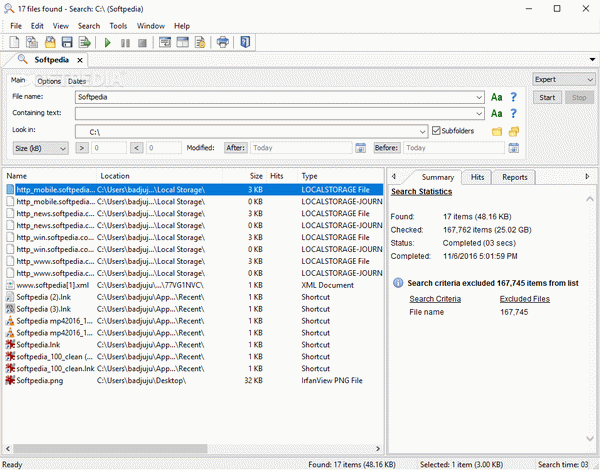Toggle the search criteria pane toolbar icon

point(165,42)
